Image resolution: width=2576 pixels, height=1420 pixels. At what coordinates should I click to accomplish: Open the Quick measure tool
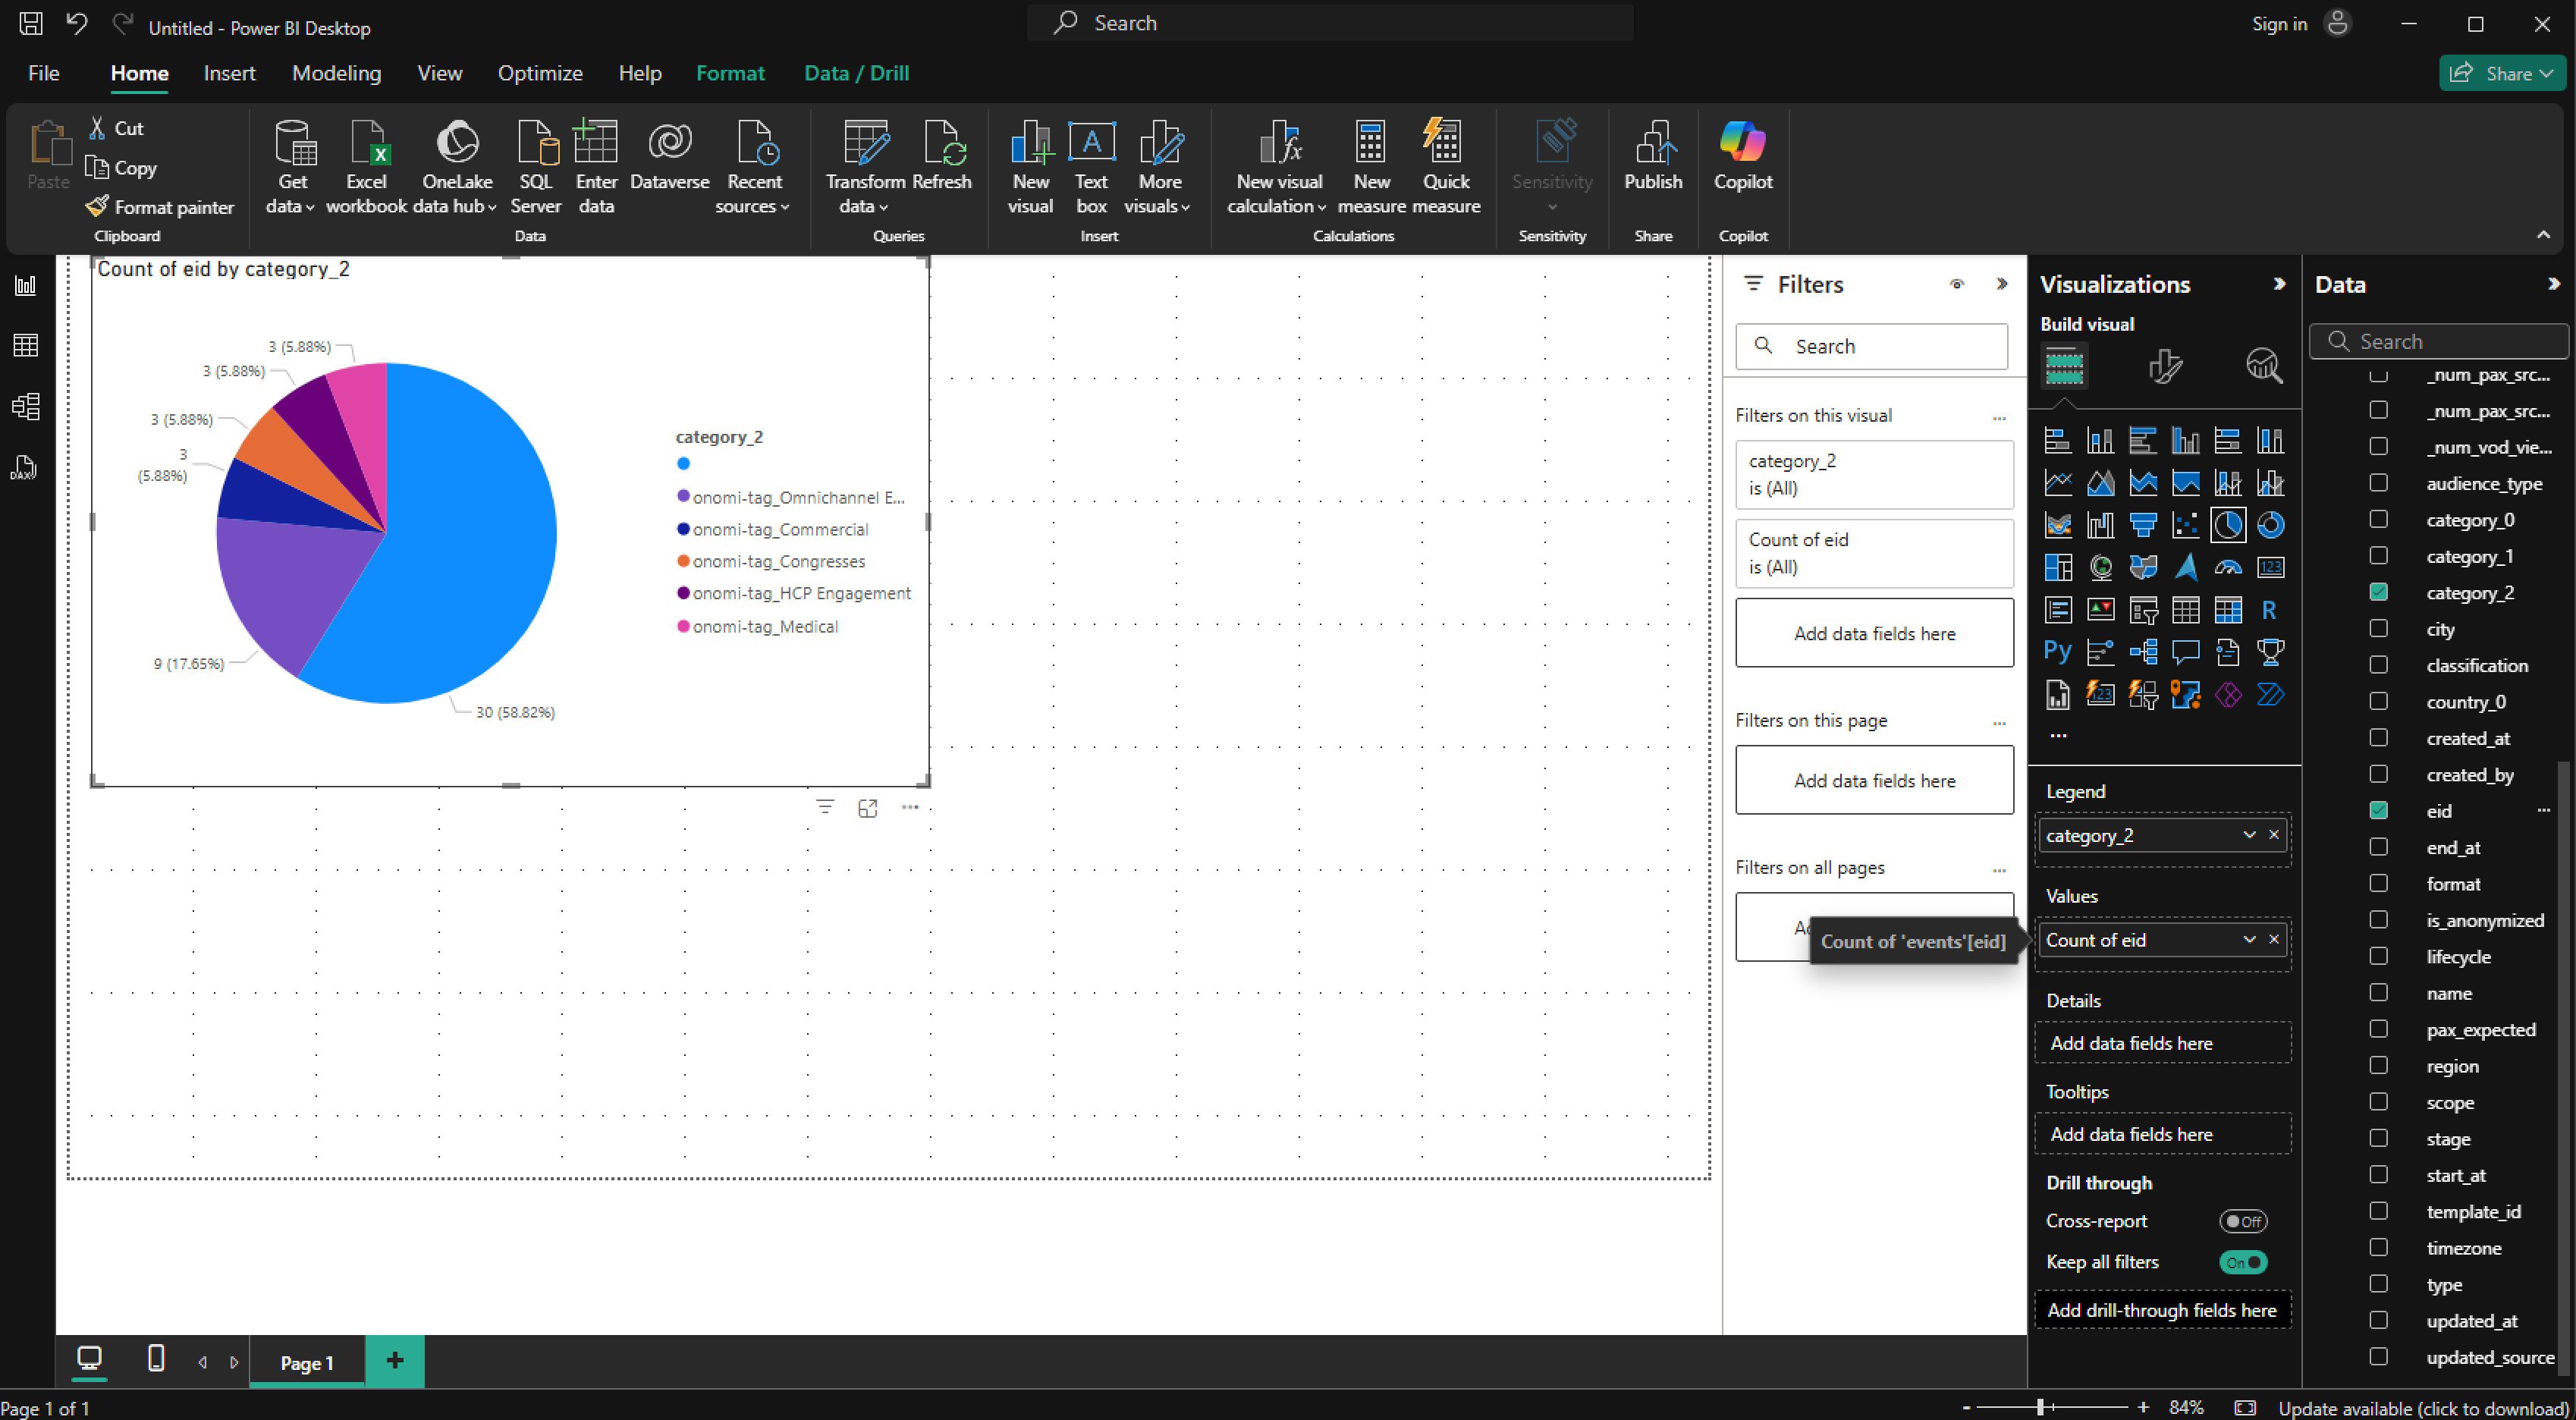1446,167
